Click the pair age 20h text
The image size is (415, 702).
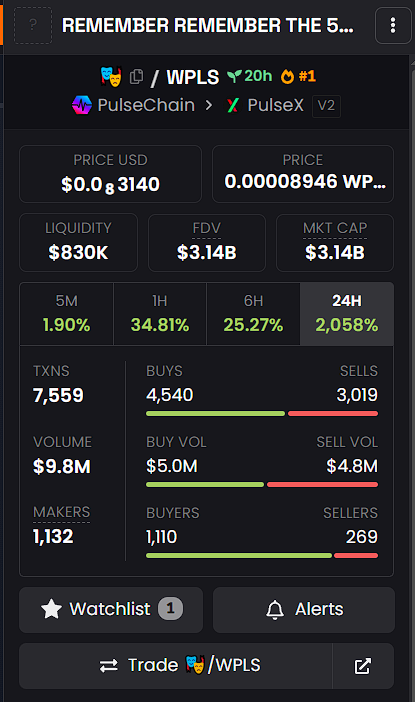click(258, 76)
